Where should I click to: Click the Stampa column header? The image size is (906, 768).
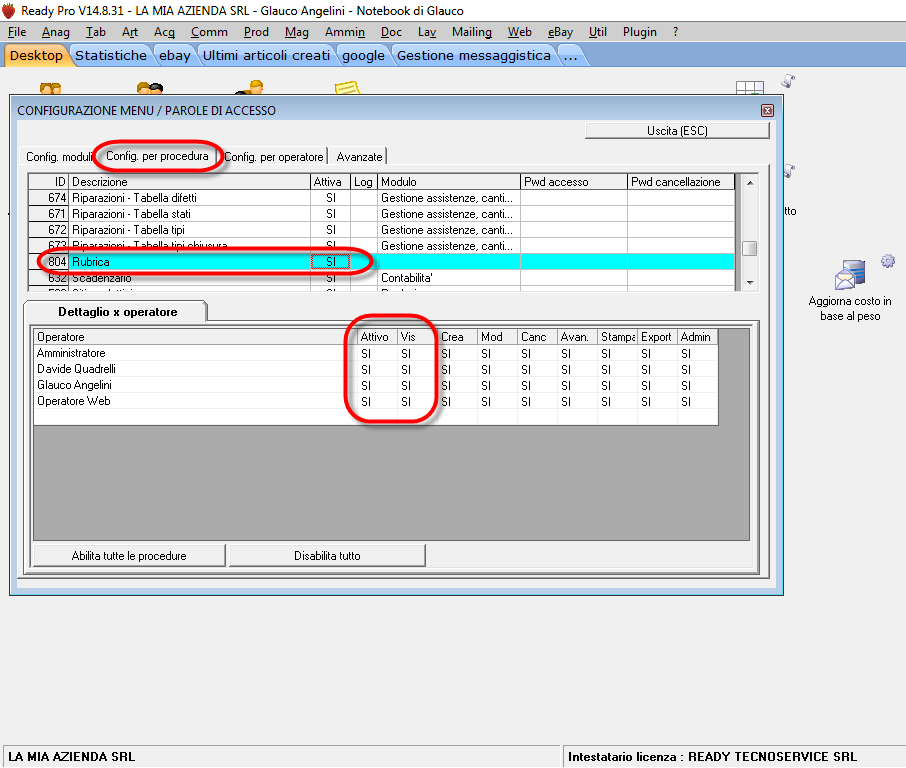(617, 337)
